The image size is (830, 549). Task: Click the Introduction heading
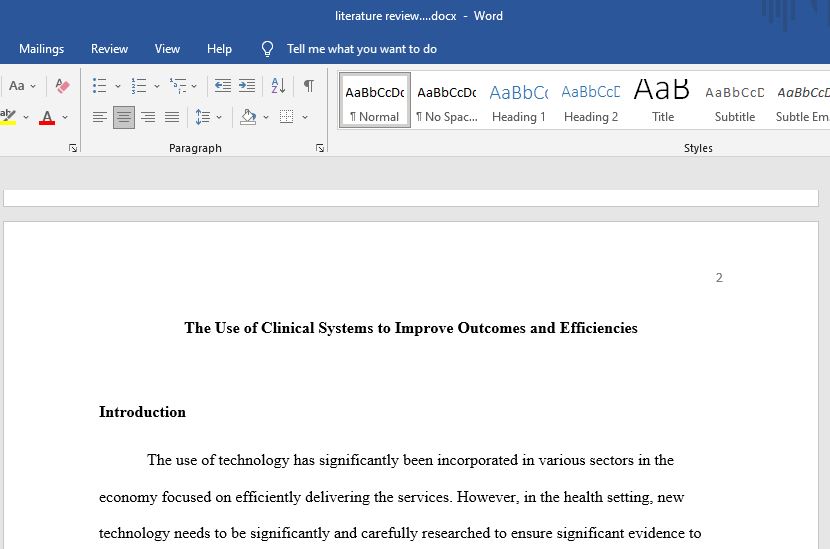142,412
